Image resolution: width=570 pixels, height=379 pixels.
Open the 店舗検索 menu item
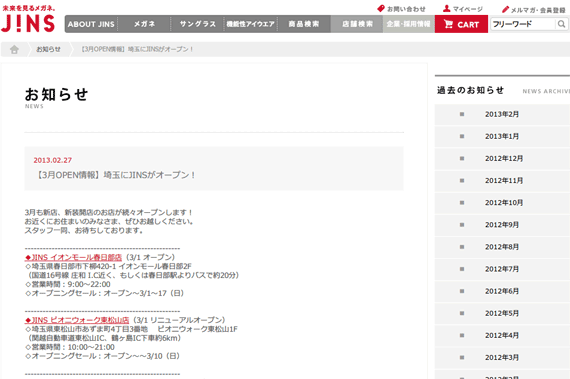click(x=357, y=24)
